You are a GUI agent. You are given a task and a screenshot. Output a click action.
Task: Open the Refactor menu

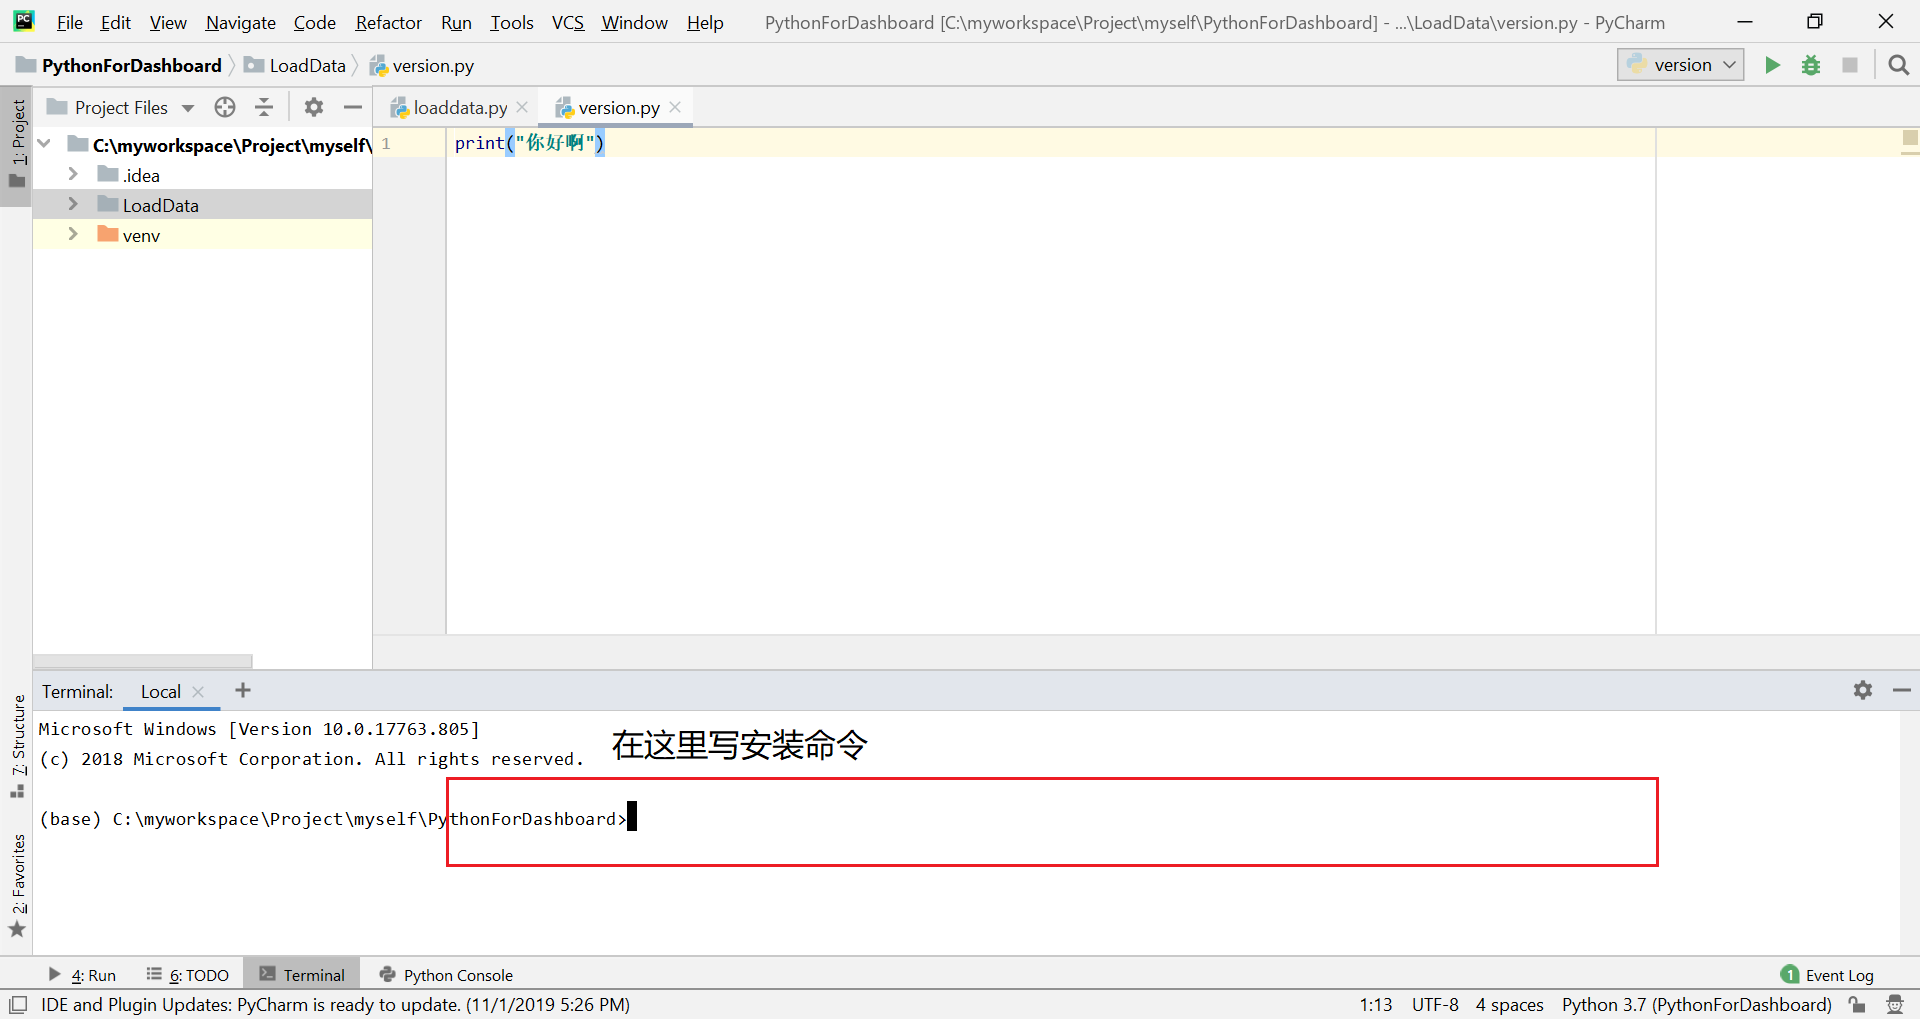pos(388,22)
